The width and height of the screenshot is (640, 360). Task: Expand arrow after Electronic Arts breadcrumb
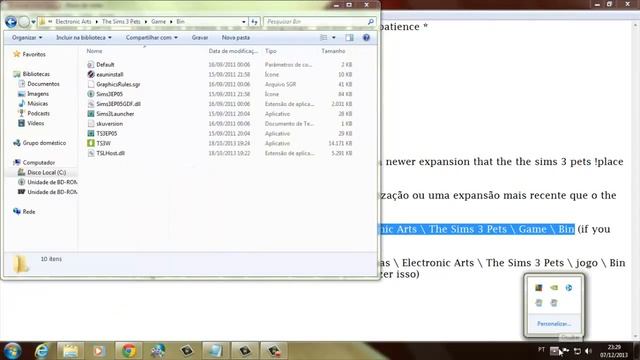point(97,22)
